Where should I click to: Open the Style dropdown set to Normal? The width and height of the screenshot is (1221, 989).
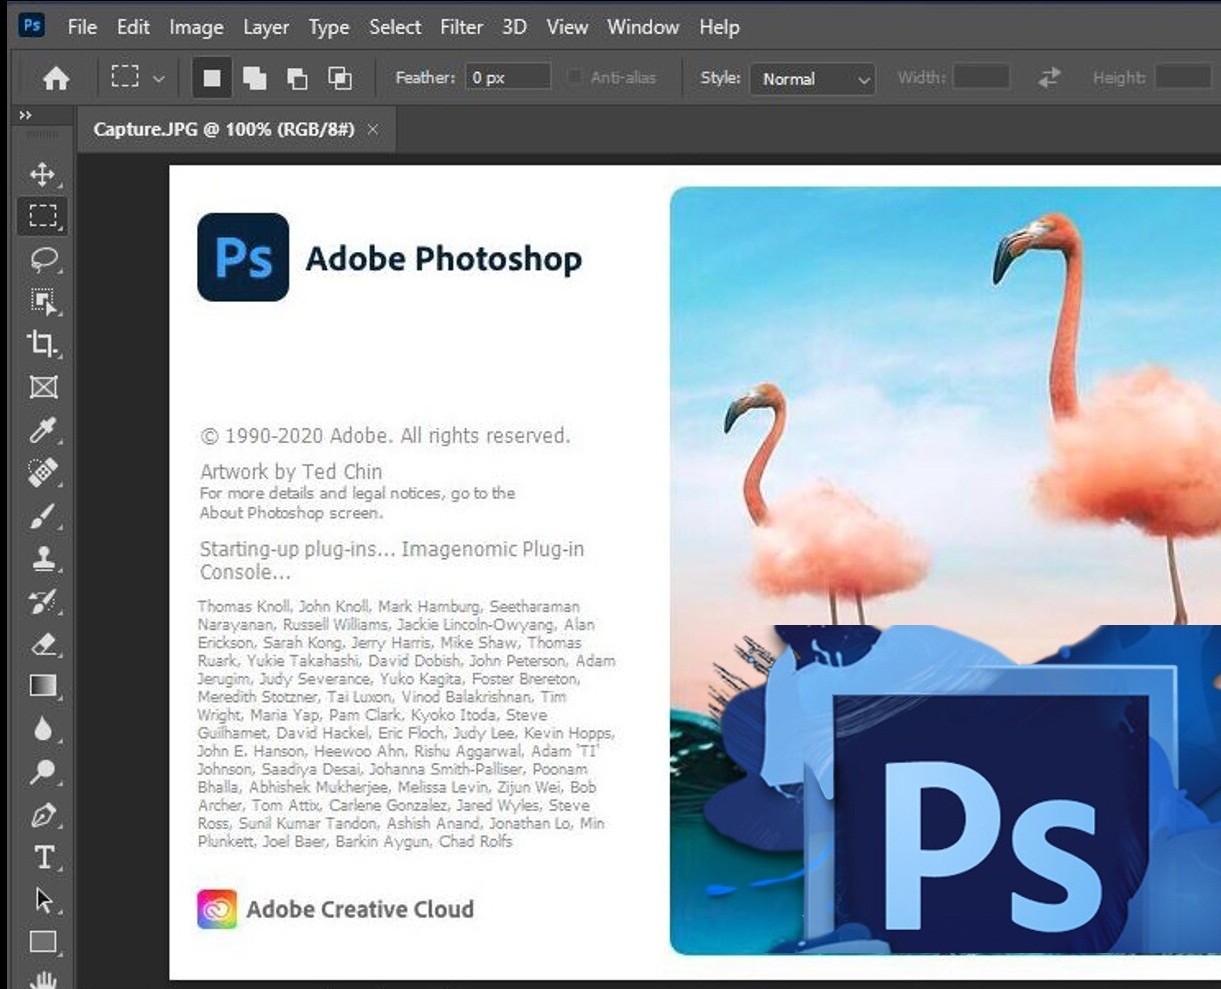[813, 79]
